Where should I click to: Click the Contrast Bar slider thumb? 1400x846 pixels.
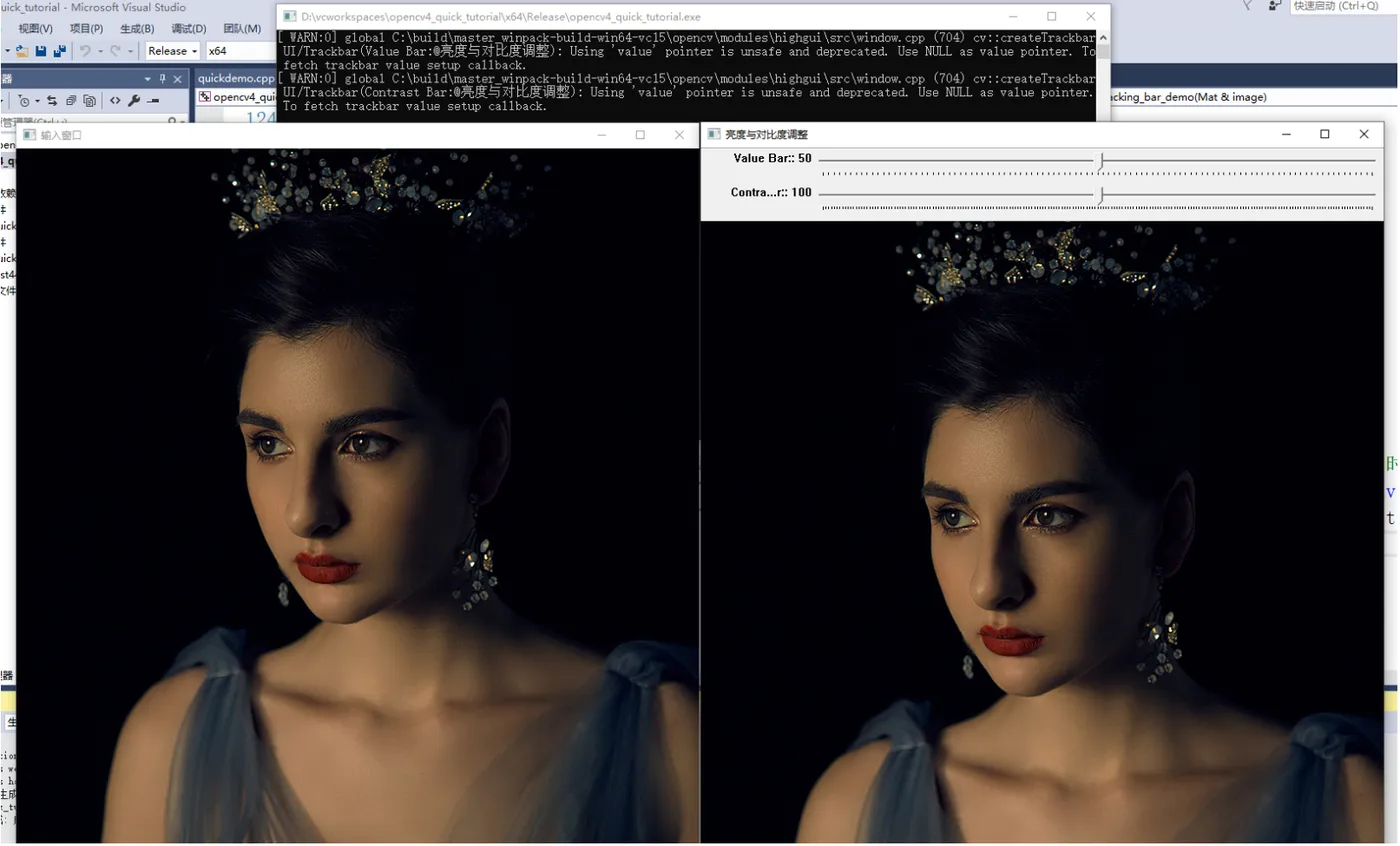coord(1101,194)
